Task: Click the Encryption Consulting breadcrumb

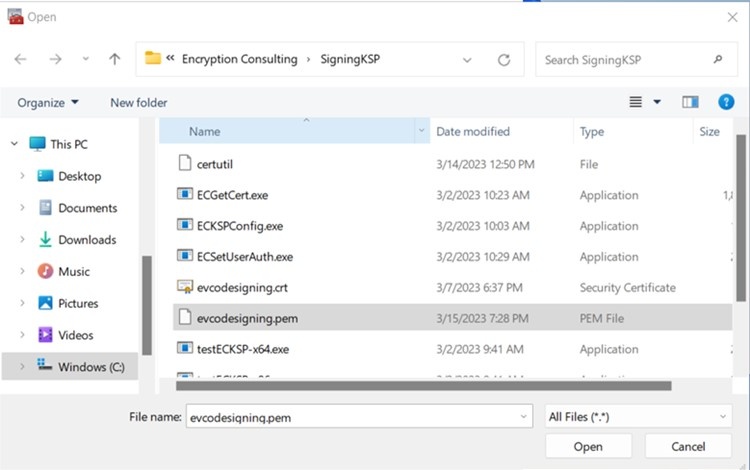Action: [x=239, y=59]
